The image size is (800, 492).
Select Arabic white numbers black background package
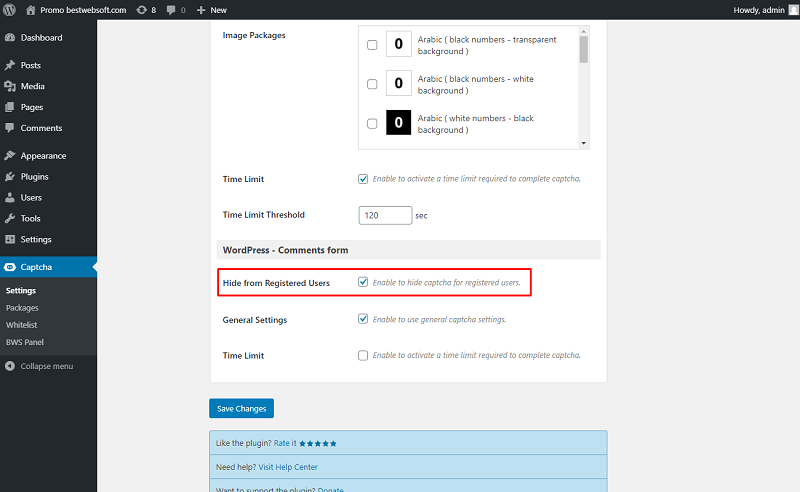point(372,124)
